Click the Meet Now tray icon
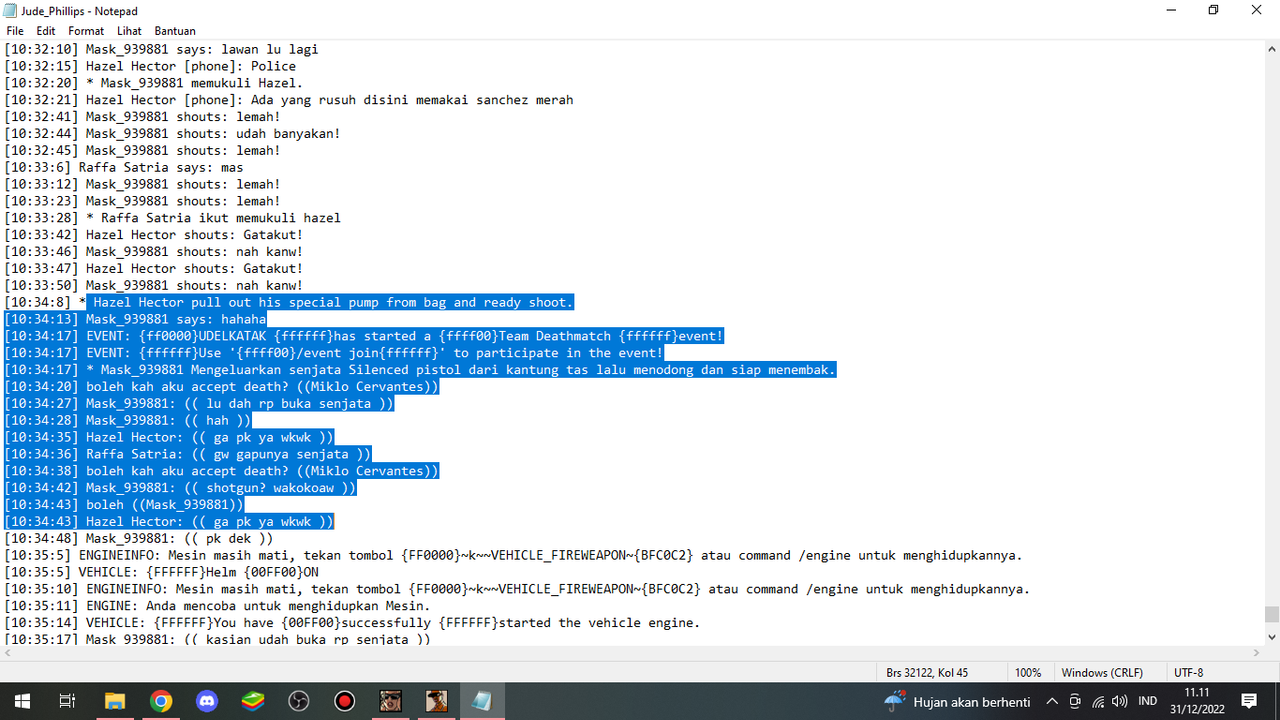The height and width of the screenshot is (720, 1280). pyautogui.click(x=1075, y=702)
